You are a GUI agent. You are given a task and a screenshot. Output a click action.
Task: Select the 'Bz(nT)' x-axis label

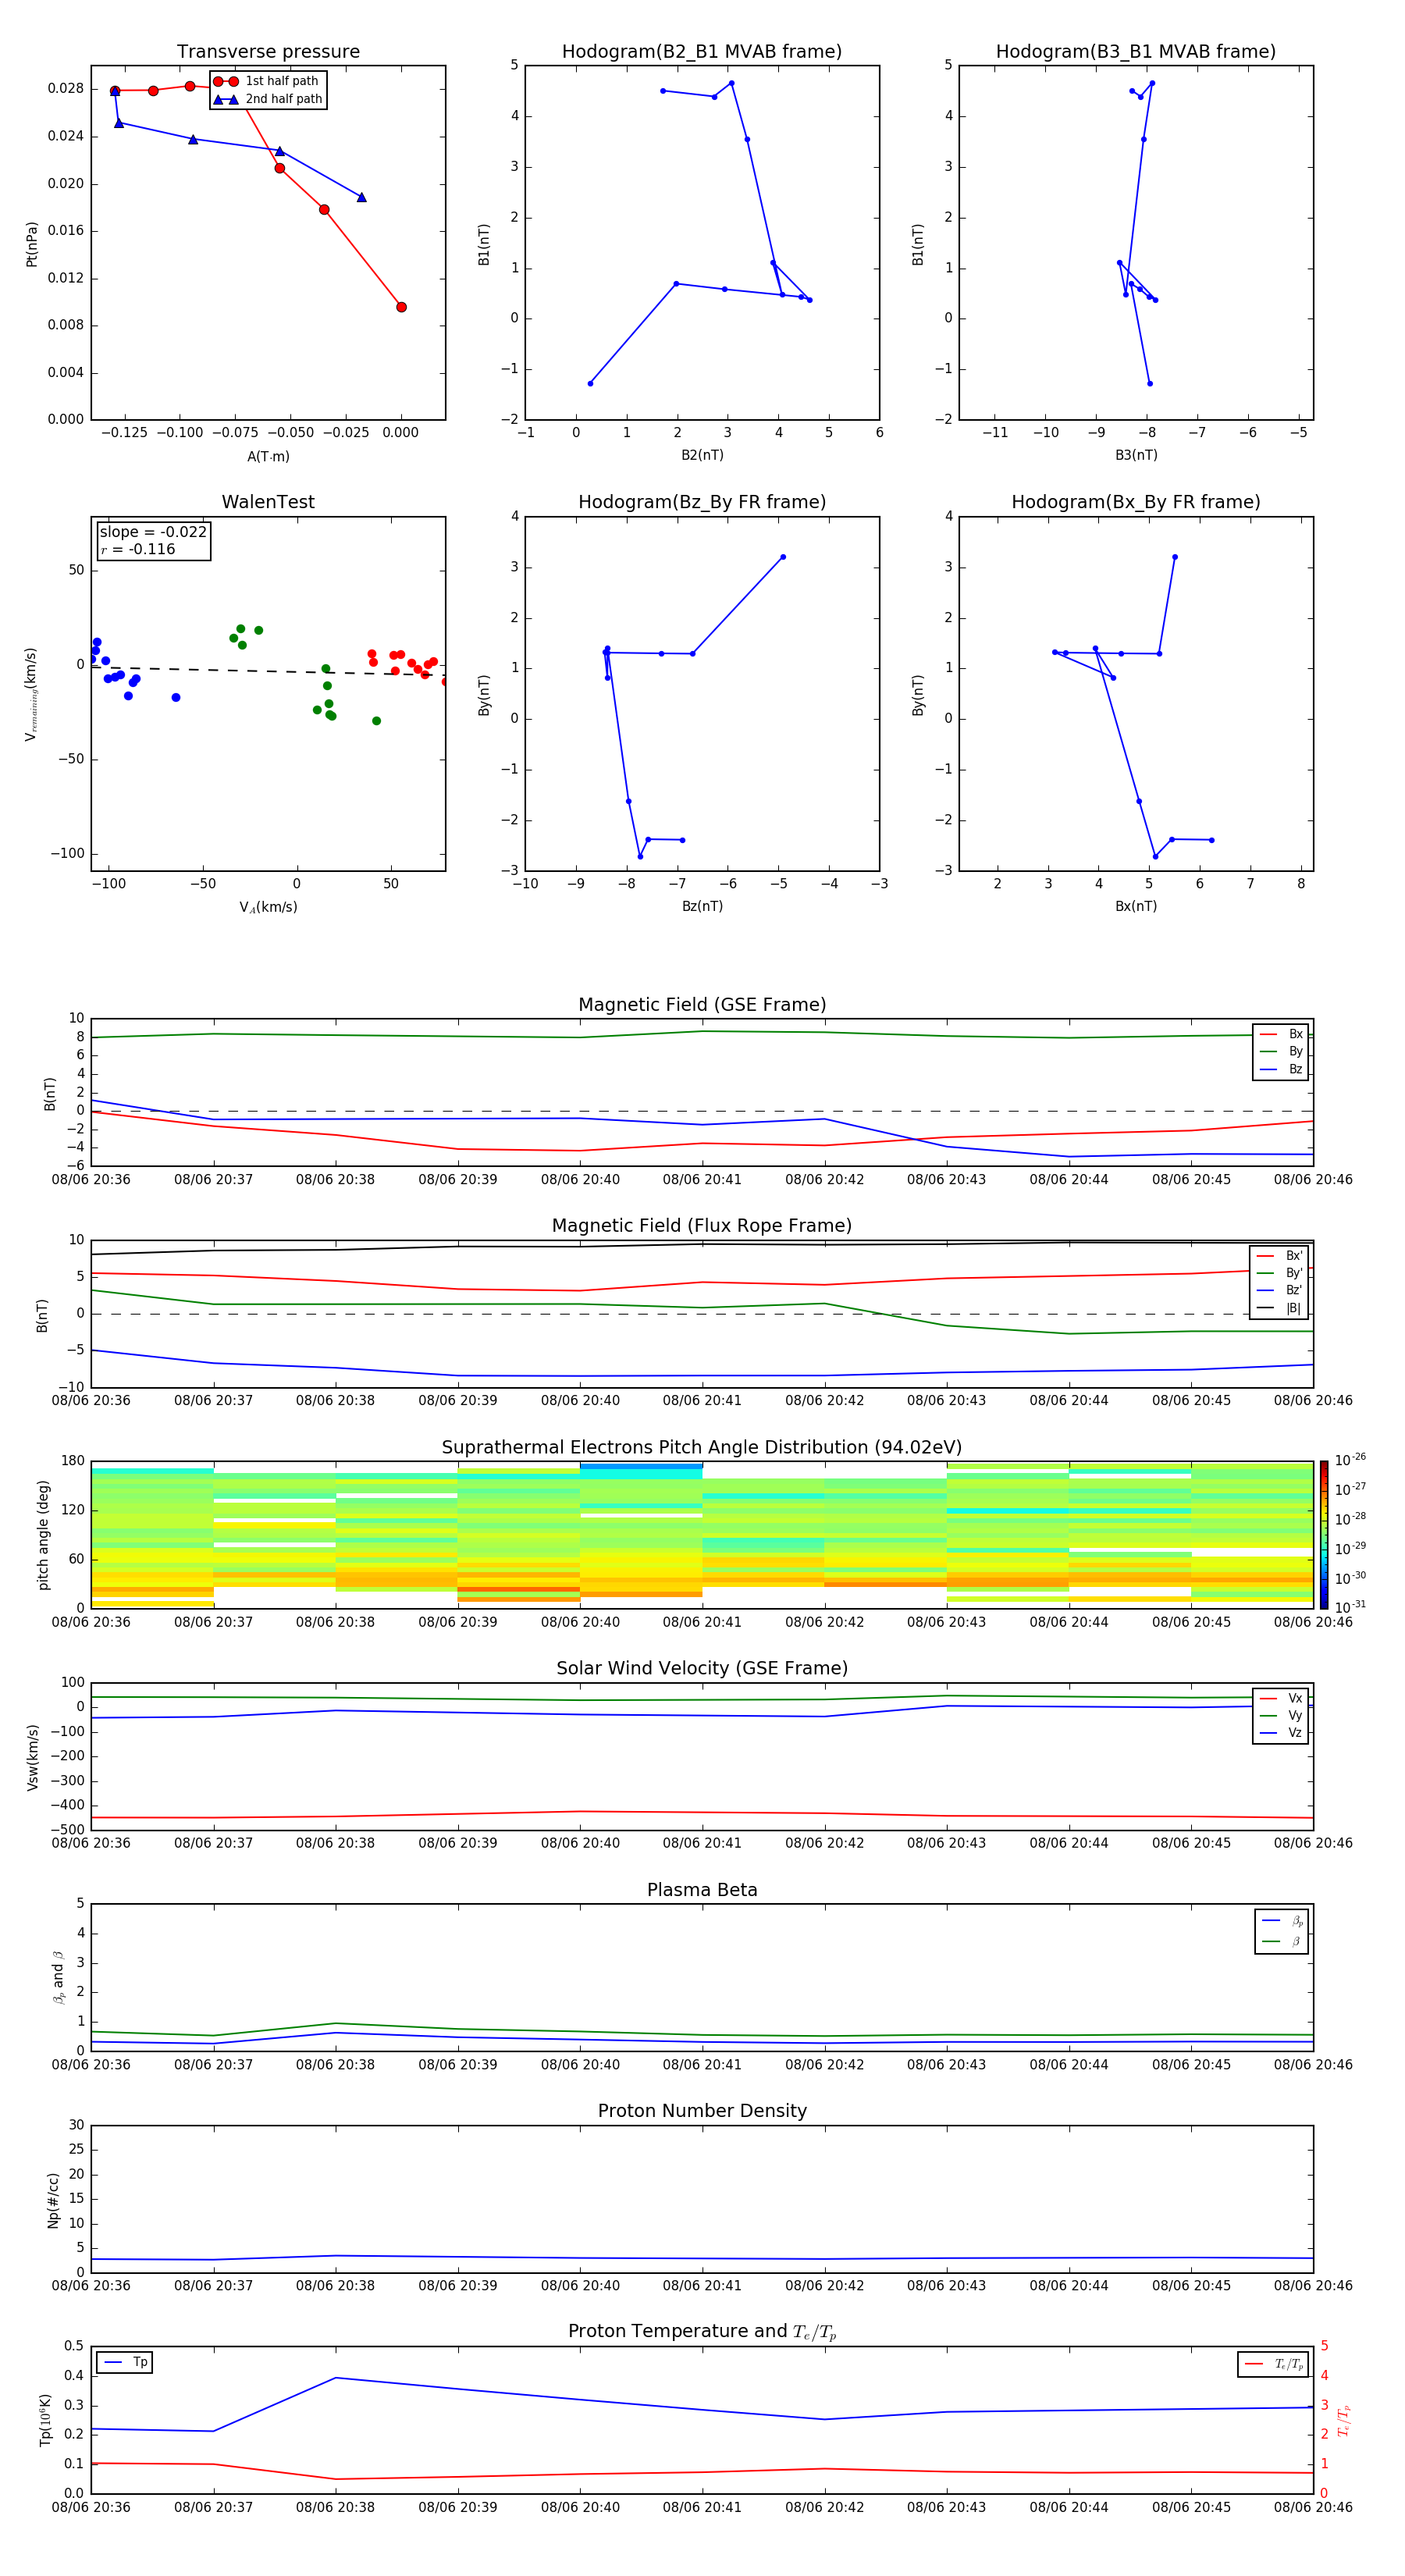702,906
